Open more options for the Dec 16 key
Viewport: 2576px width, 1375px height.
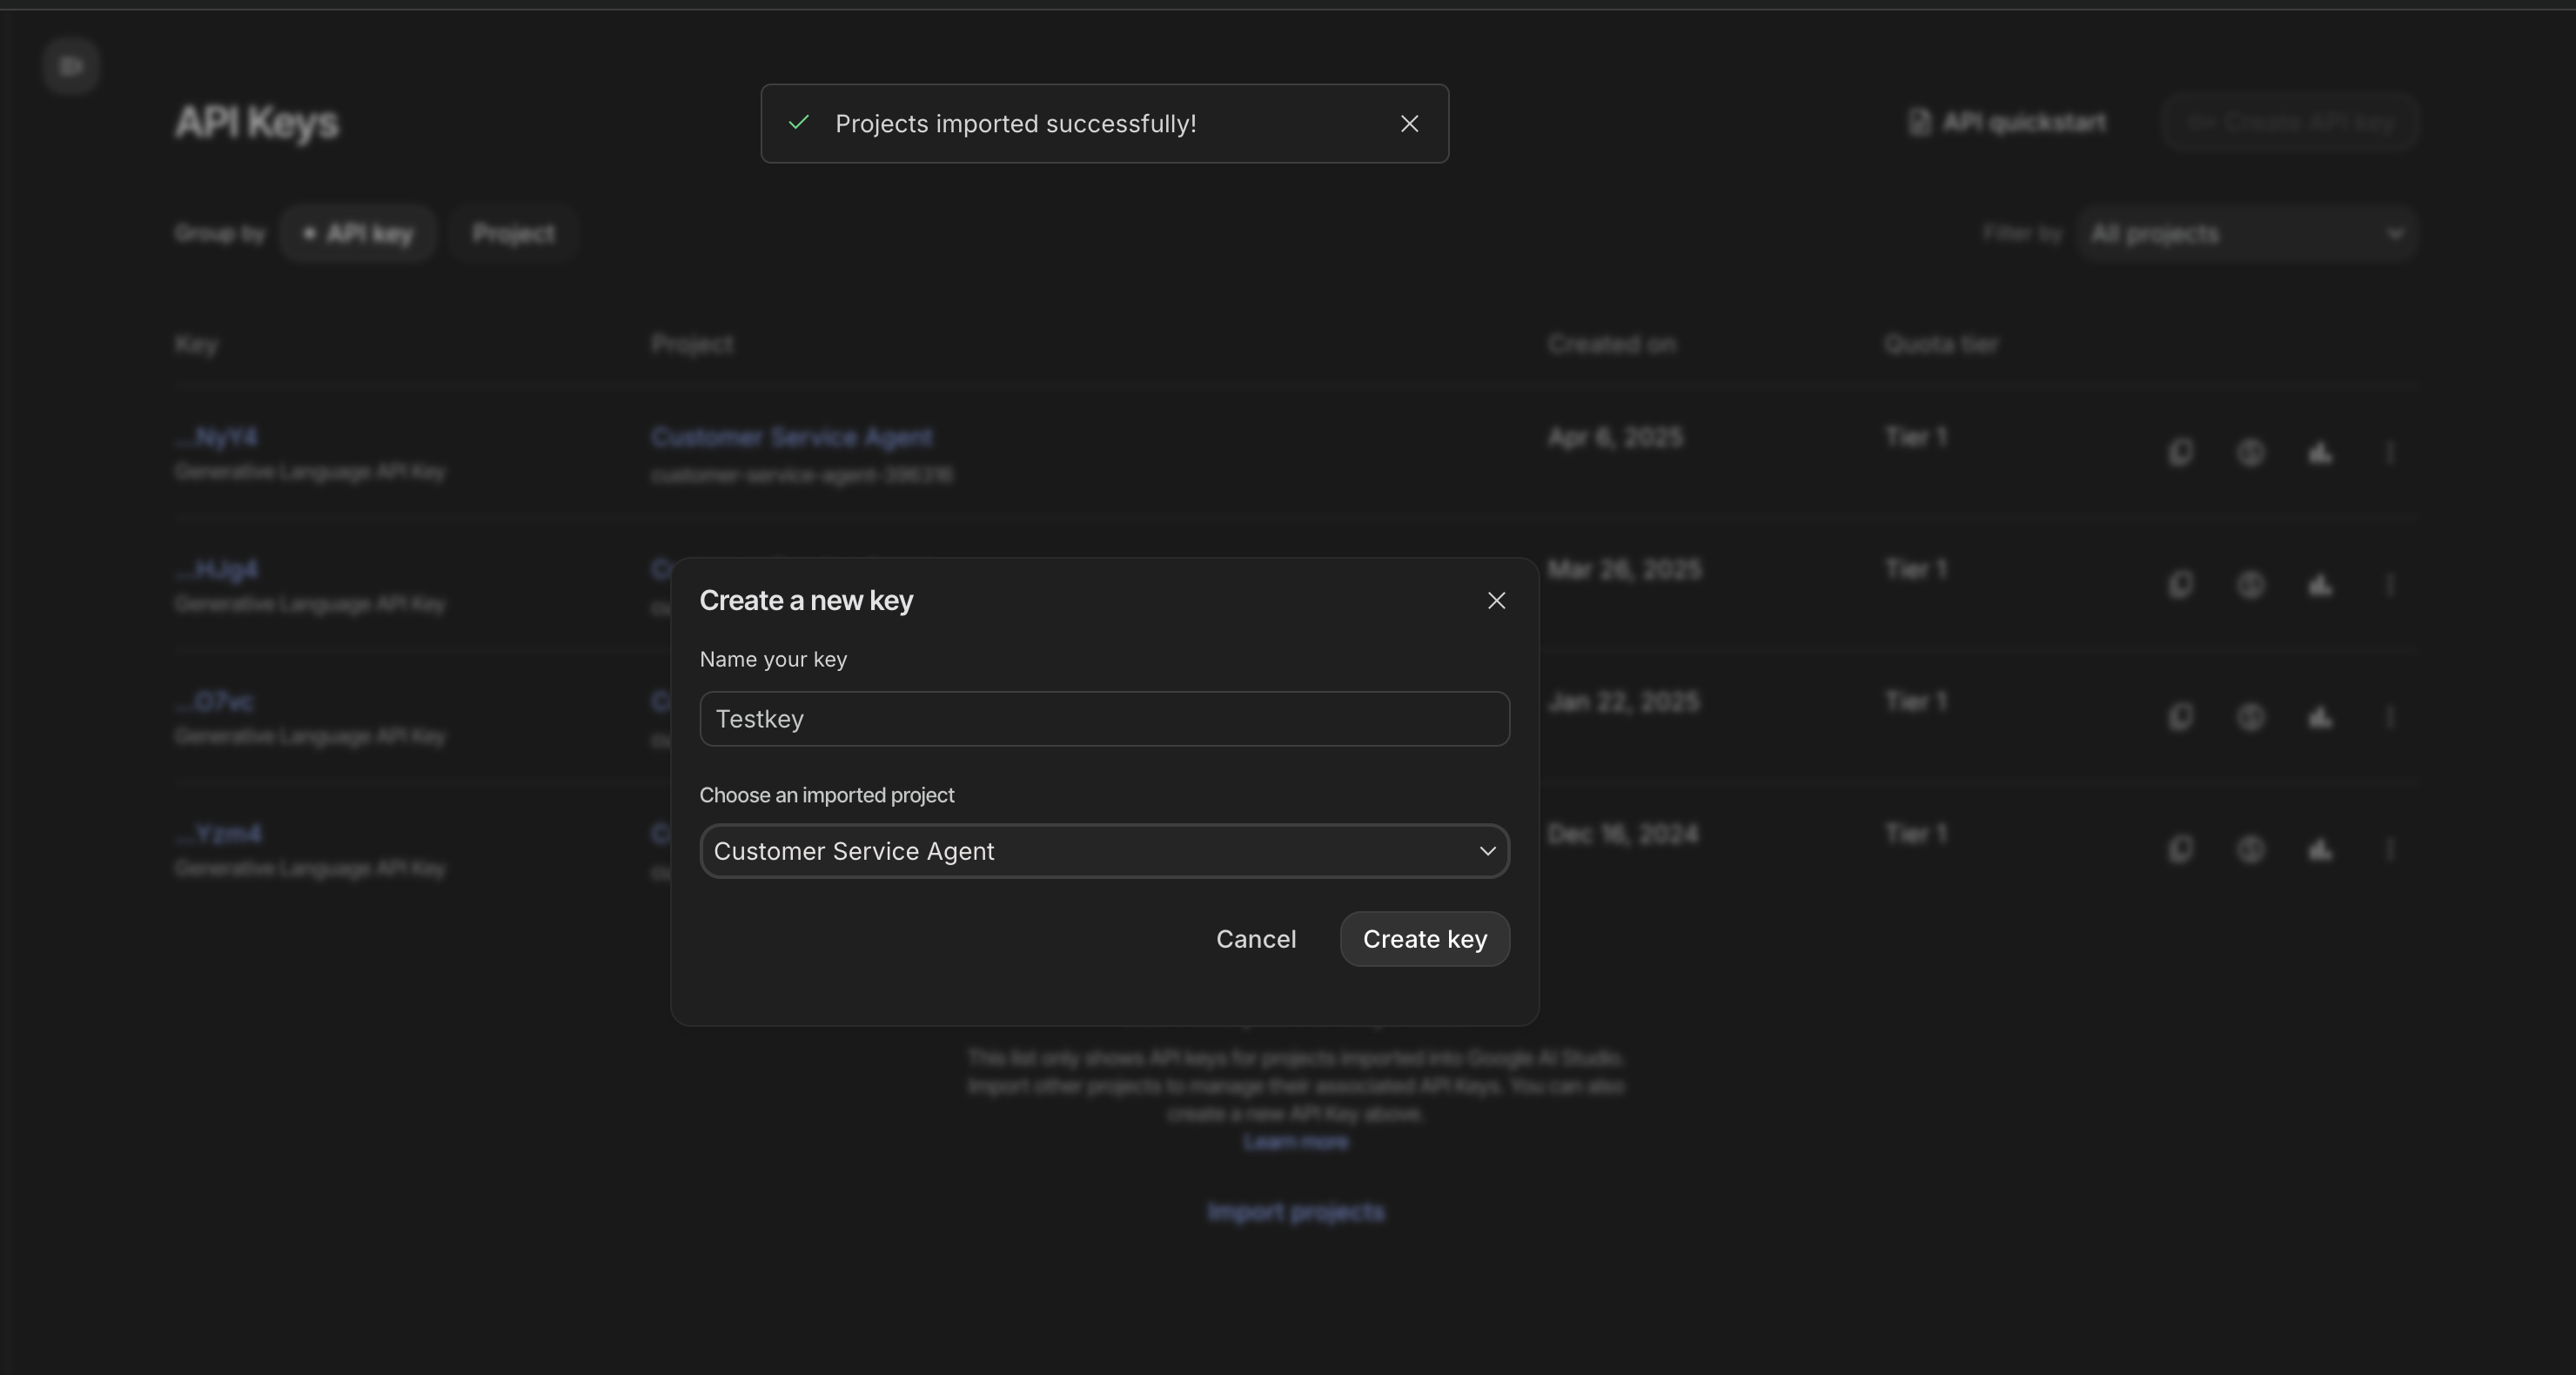pos(2390,849)
